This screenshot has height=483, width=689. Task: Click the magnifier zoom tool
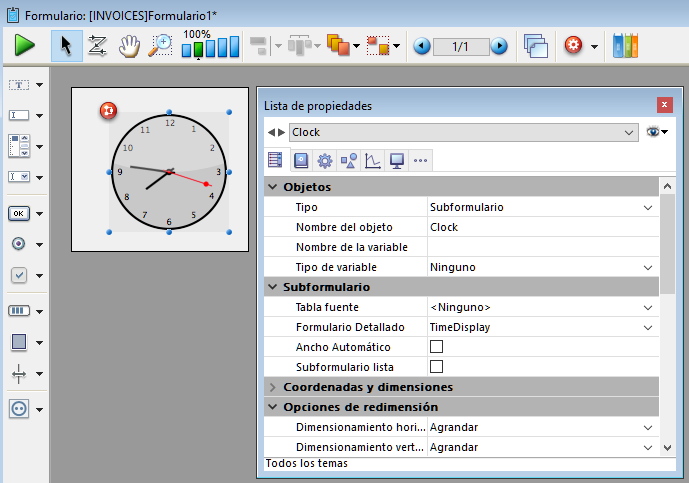[x=160, y=45]
